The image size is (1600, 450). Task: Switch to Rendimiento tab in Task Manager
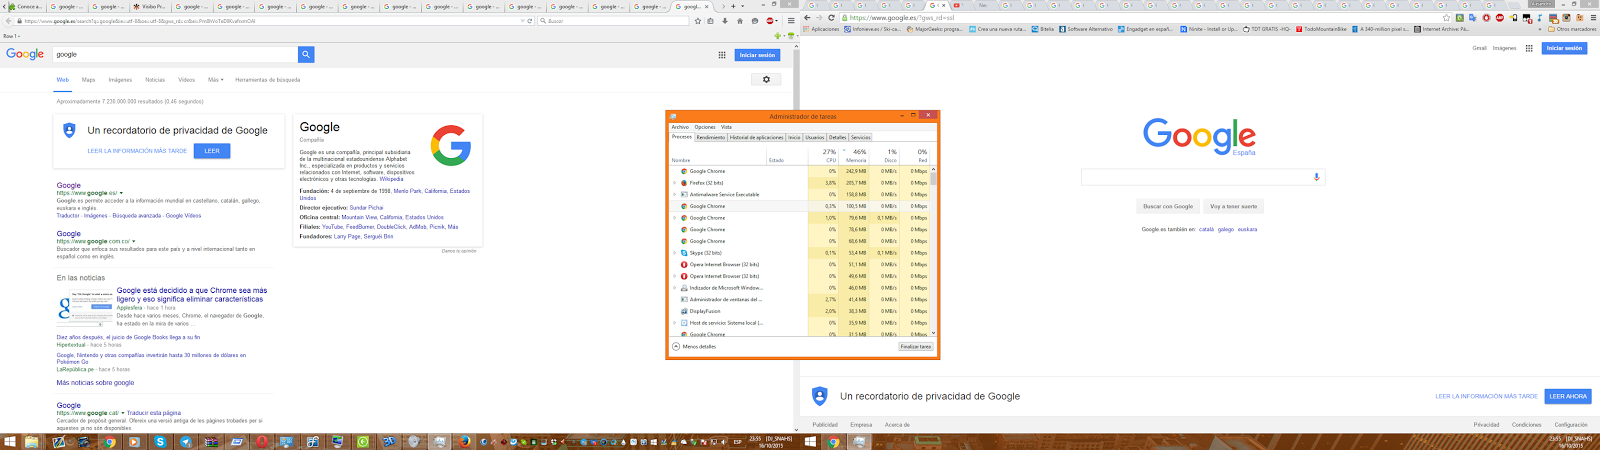(711, 137)
